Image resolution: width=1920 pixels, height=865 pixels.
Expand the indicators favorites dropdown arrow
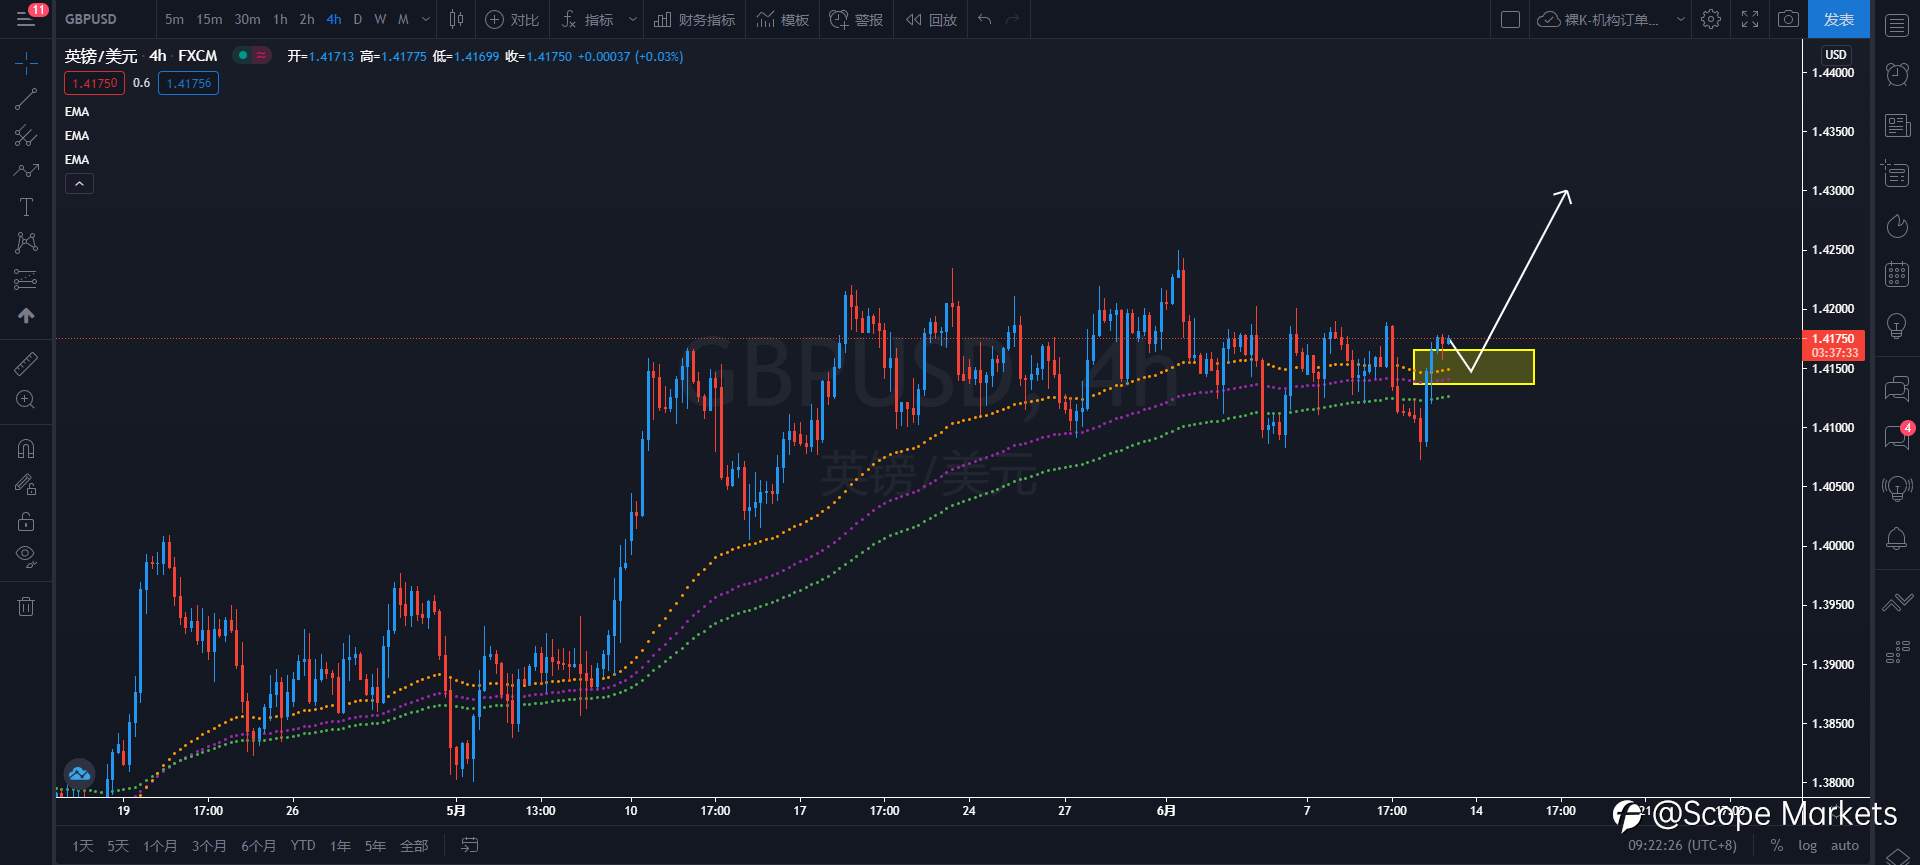pos(632,19)
